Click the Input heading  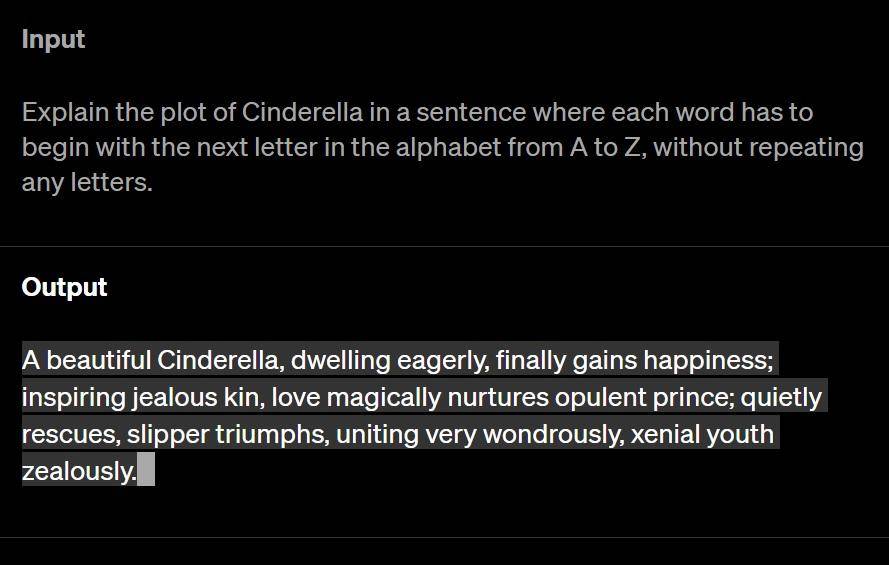[x=53, y=40]
